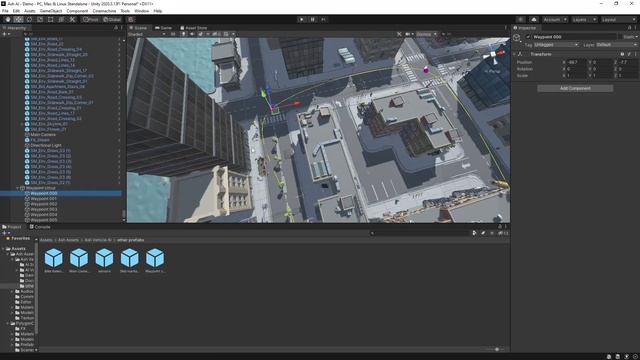Toggle Waypoint 000 active checkbox in Inspector
This screenshot has height=360, width=640.
tap(528, 37)
